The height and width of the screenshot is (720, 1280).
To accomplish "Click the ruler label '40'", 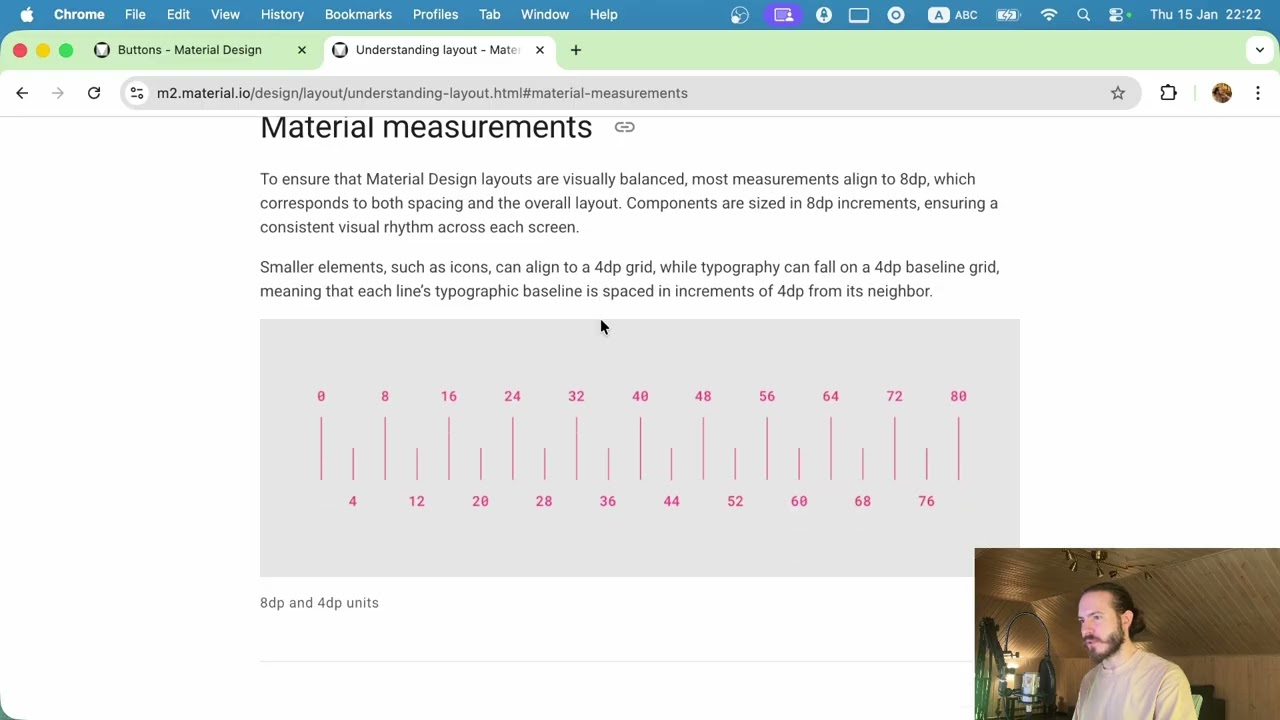I will coord(640,396).
